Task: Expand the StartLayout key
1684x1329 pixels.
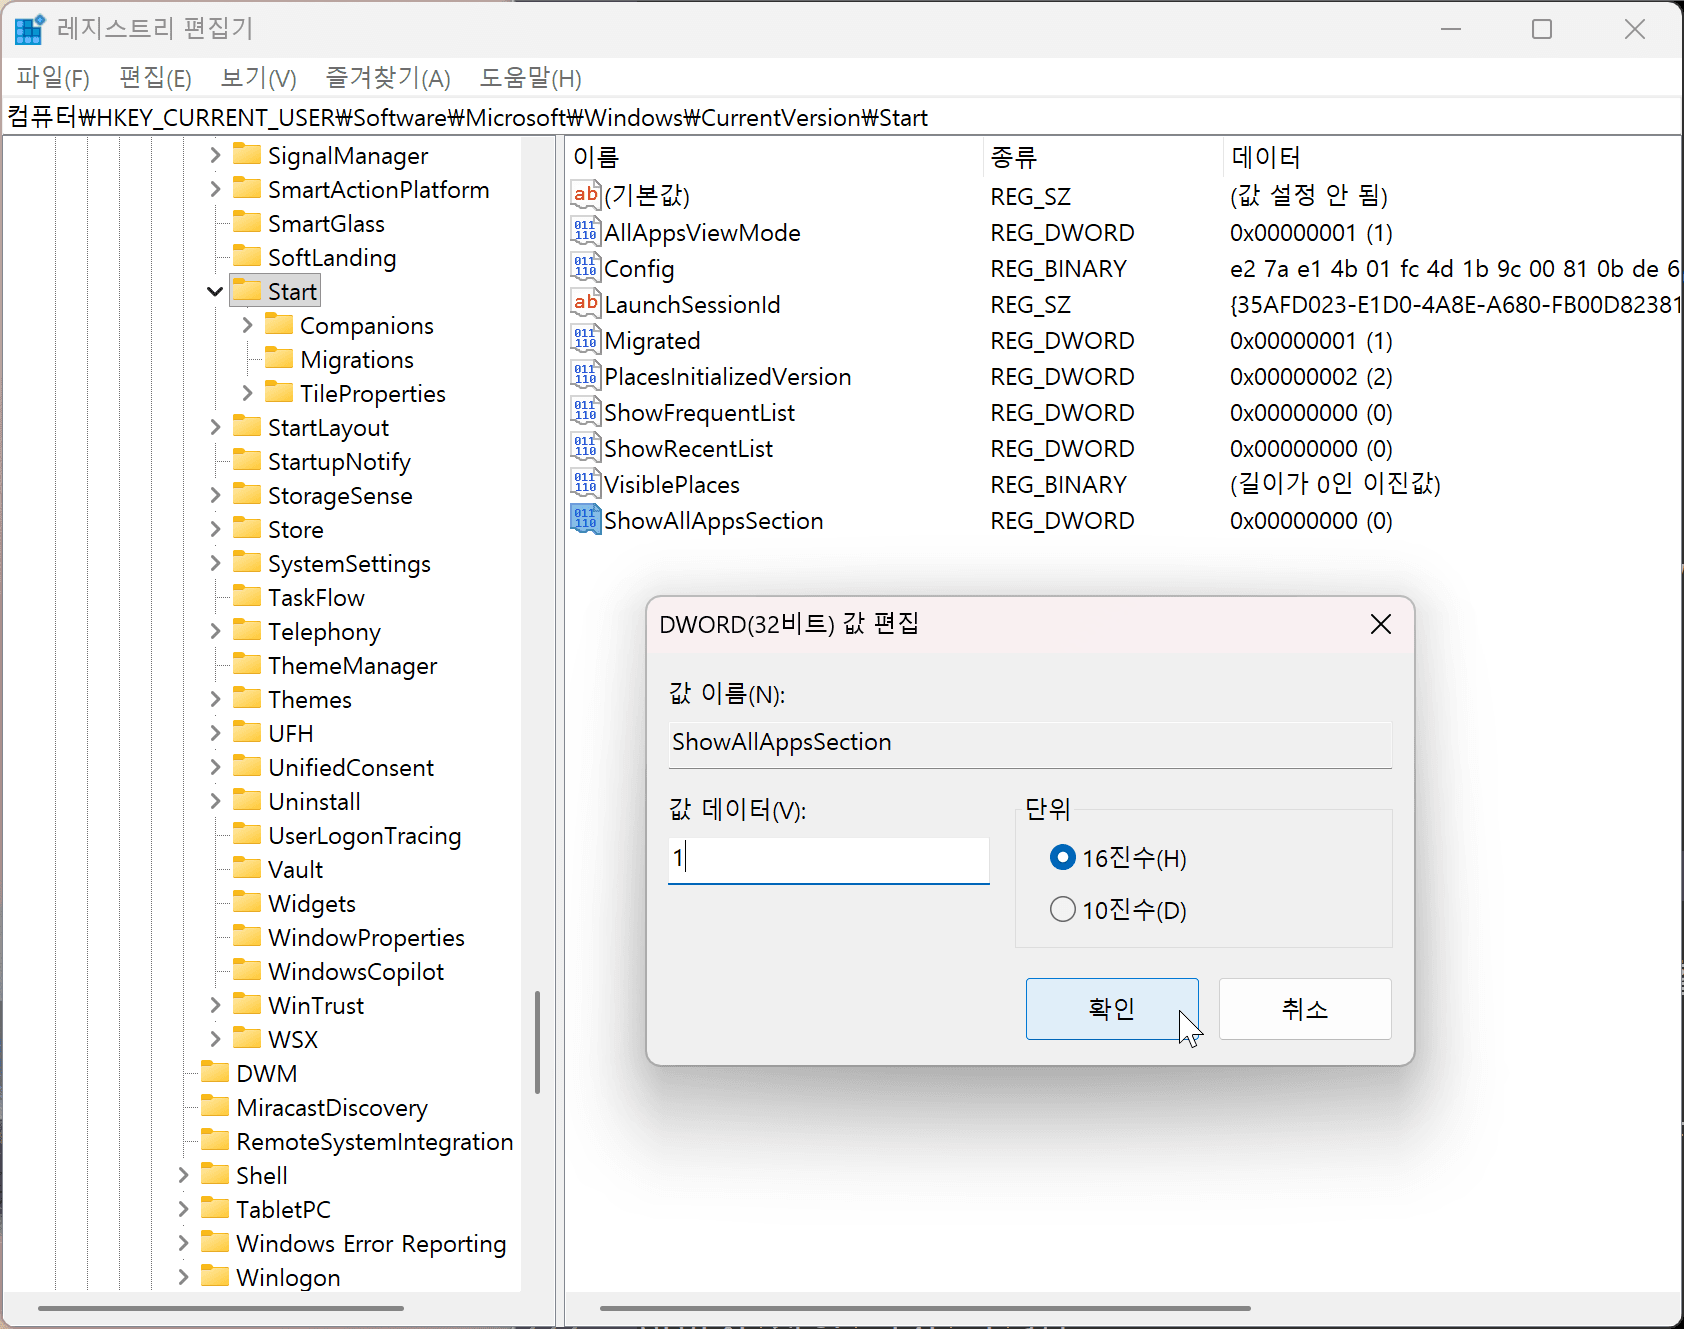Action: click(x=215, y=427)
